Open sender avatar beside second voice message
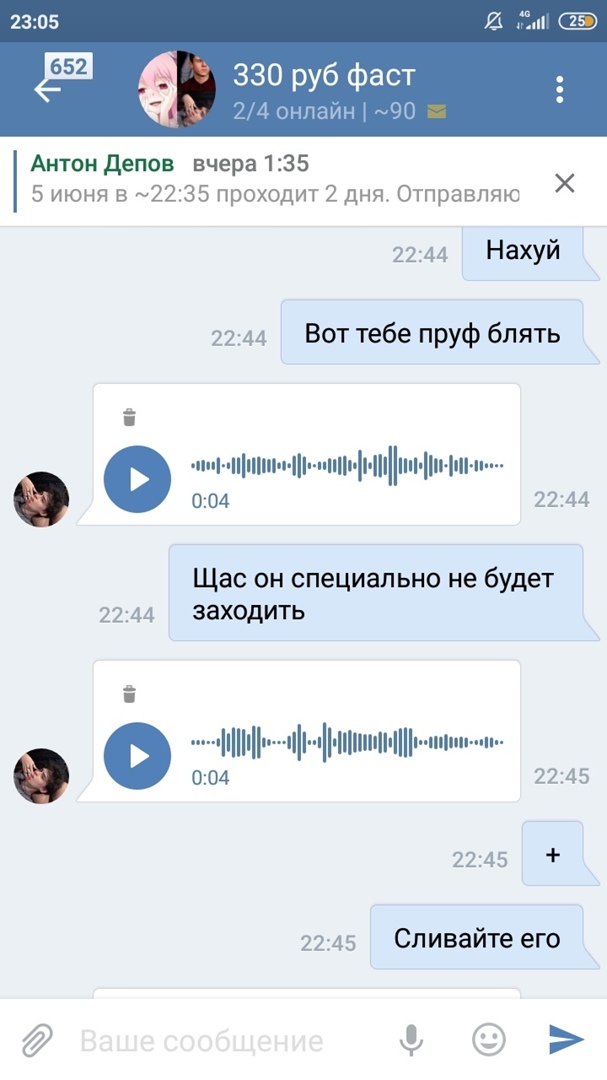 coord(41,776)
